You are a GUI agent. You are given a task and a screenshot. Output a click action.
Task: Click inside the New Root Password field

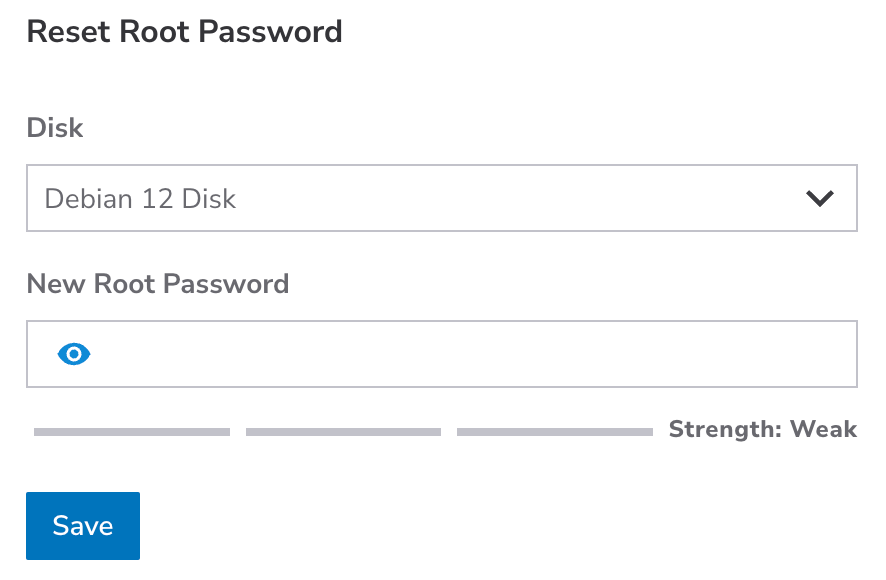pyautogui.click(x=470, y=353)
